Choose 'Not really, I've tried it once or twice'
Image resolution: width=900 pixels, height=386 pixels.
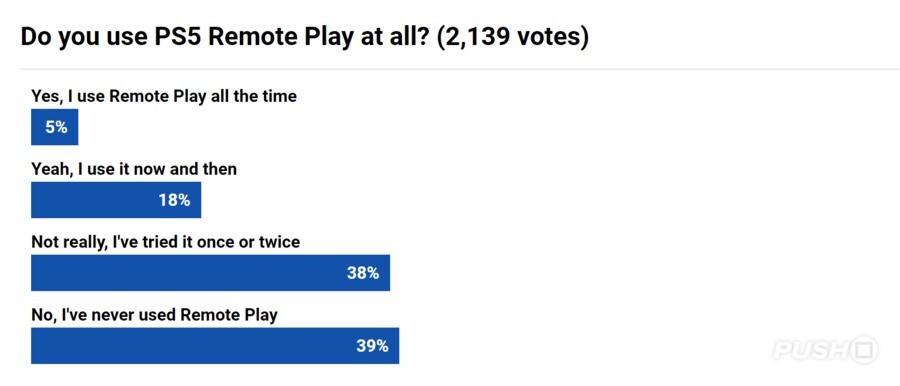click(x=165, y=242)
